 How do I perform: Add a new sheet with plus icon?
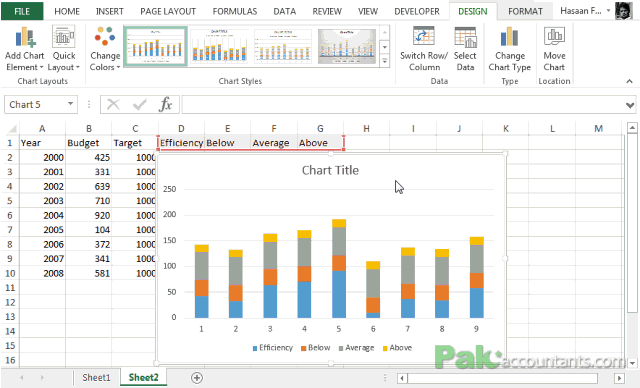pos(197,378)
